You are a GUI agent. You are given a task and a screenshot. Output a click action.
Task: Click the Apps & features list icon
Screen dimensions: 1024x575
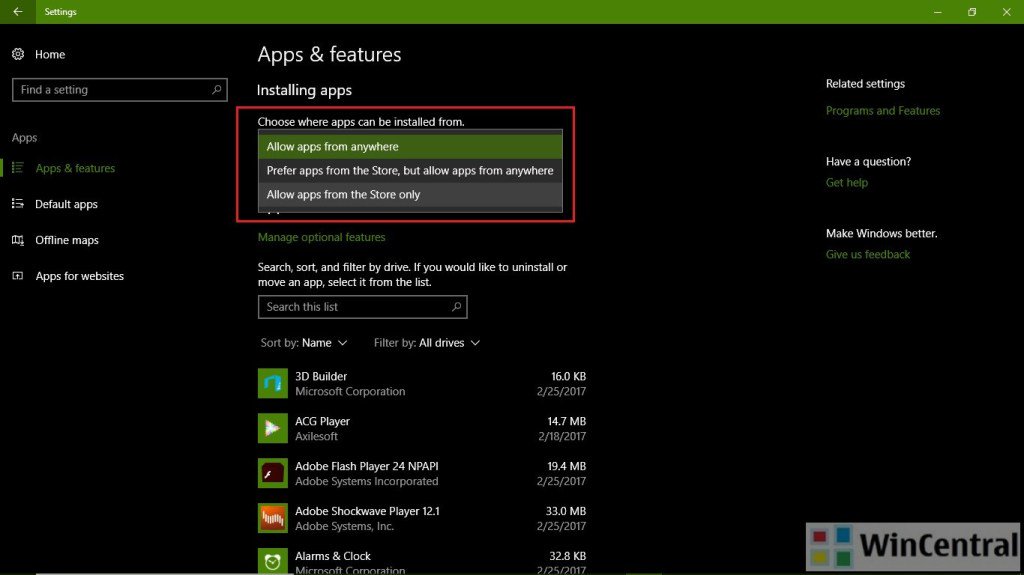[x=18, y=168]
